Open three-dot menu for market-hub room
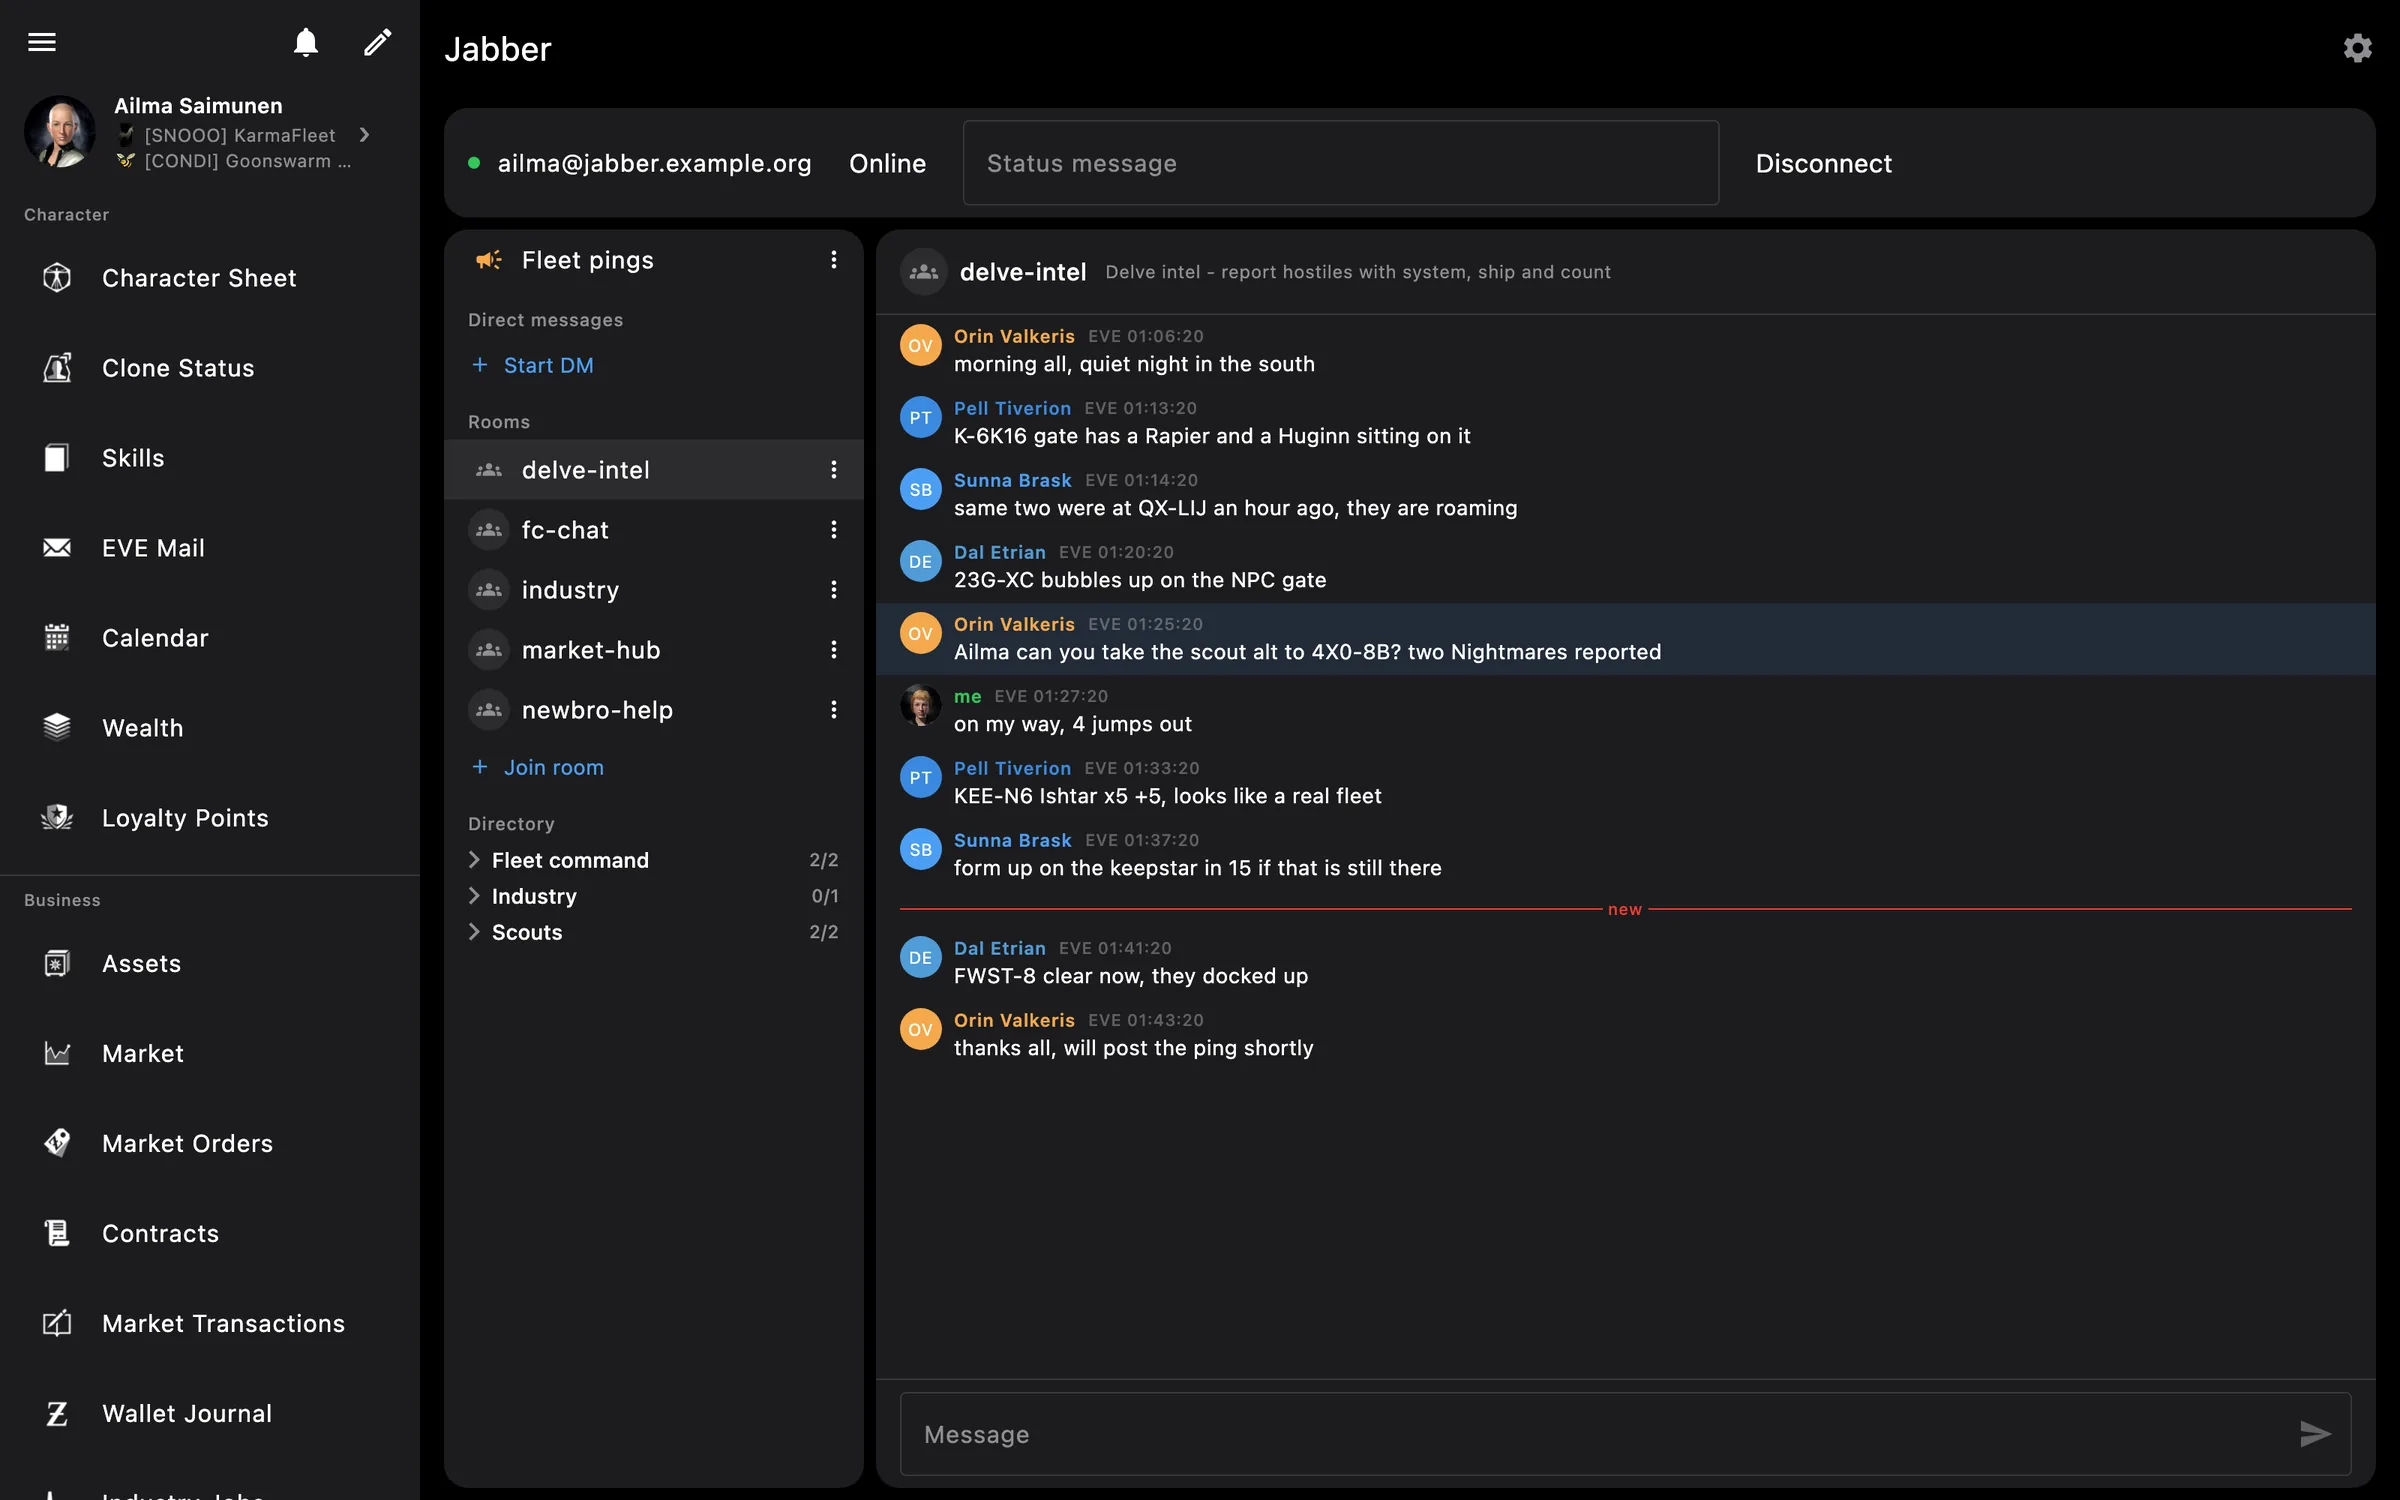2400x1500 pixels. click(833, 650)
